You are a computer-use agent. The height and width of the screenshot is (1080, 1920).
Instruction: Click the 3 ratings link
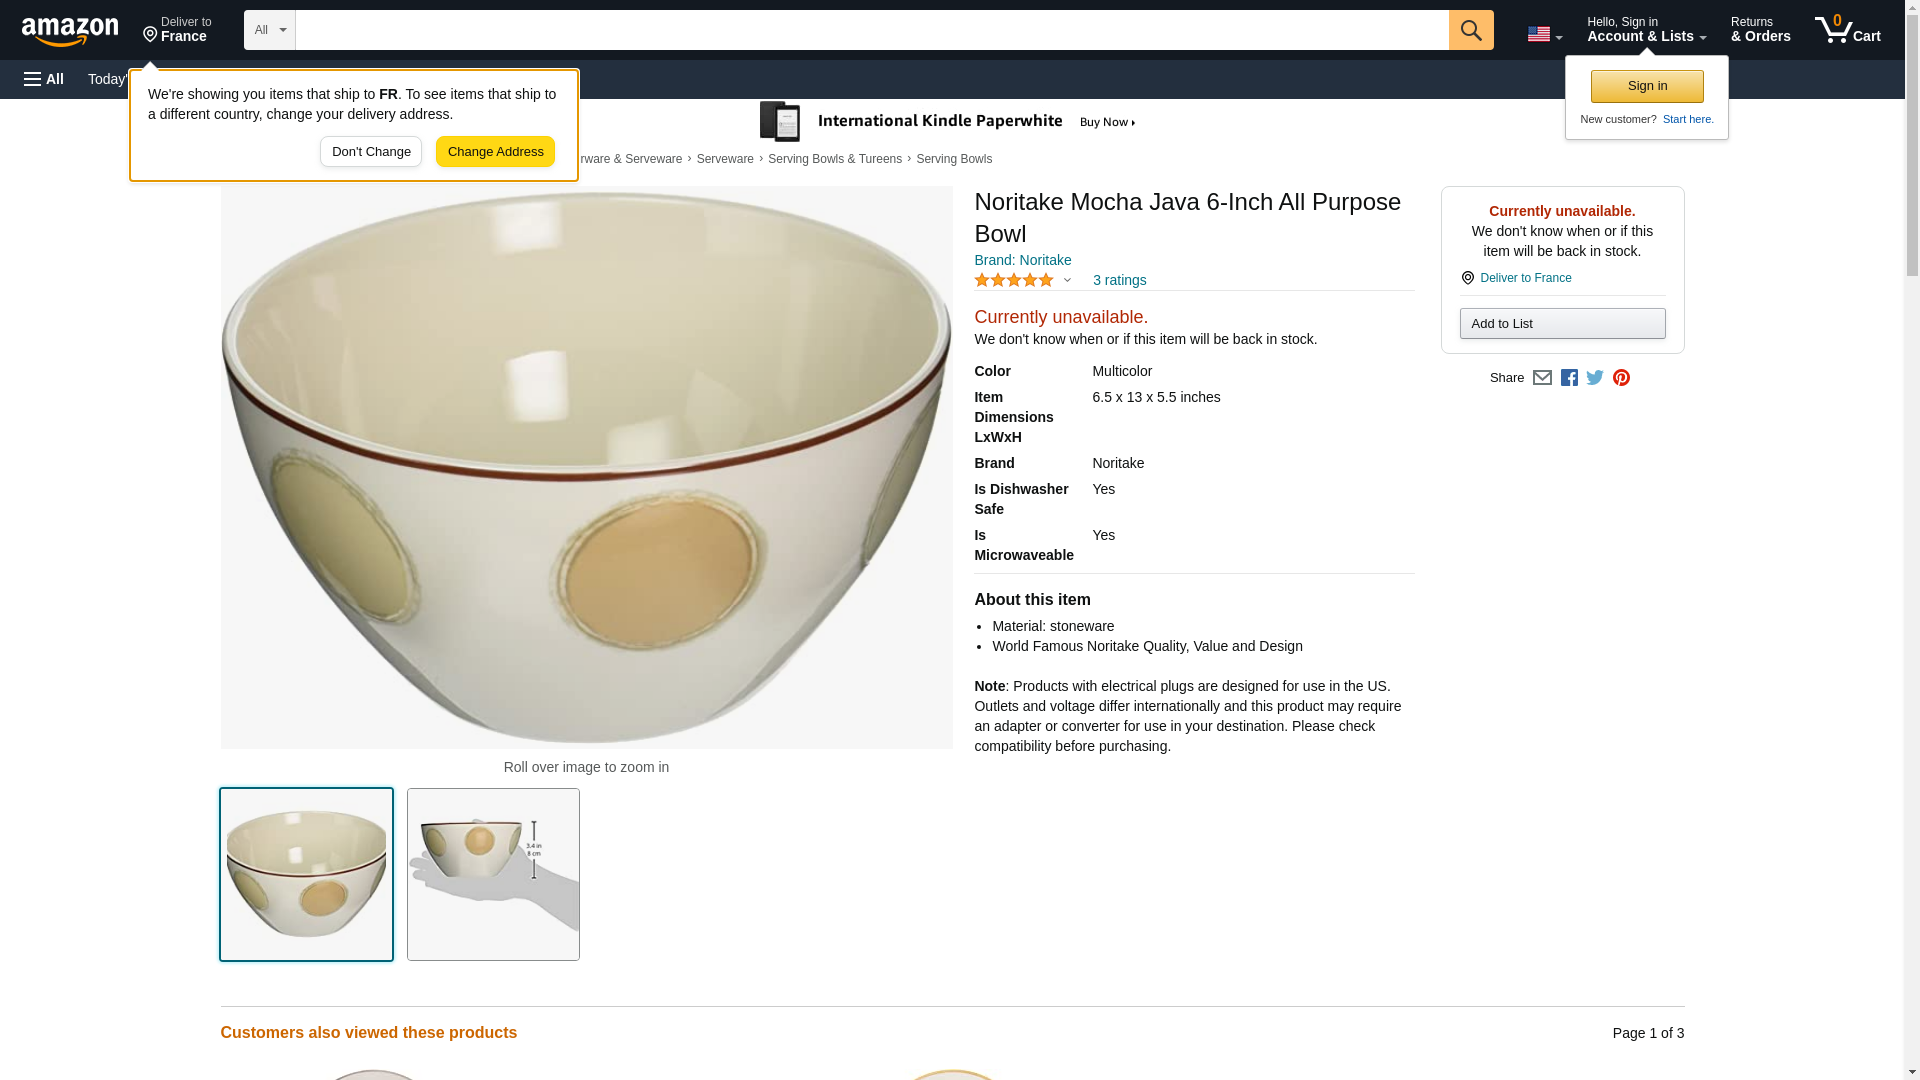coord(1119,281)
